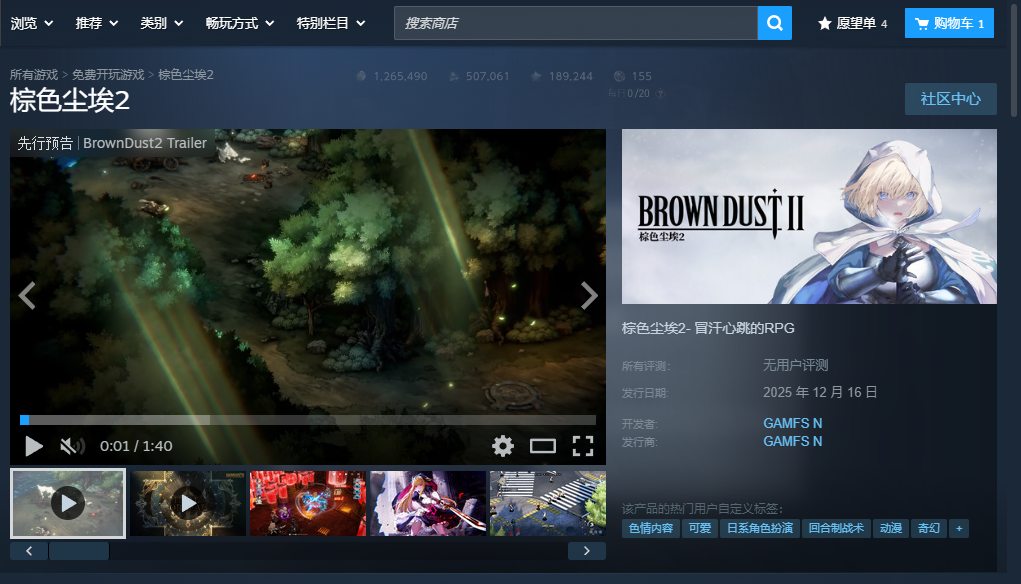Click the search magnifier icon

coord(774,23)
